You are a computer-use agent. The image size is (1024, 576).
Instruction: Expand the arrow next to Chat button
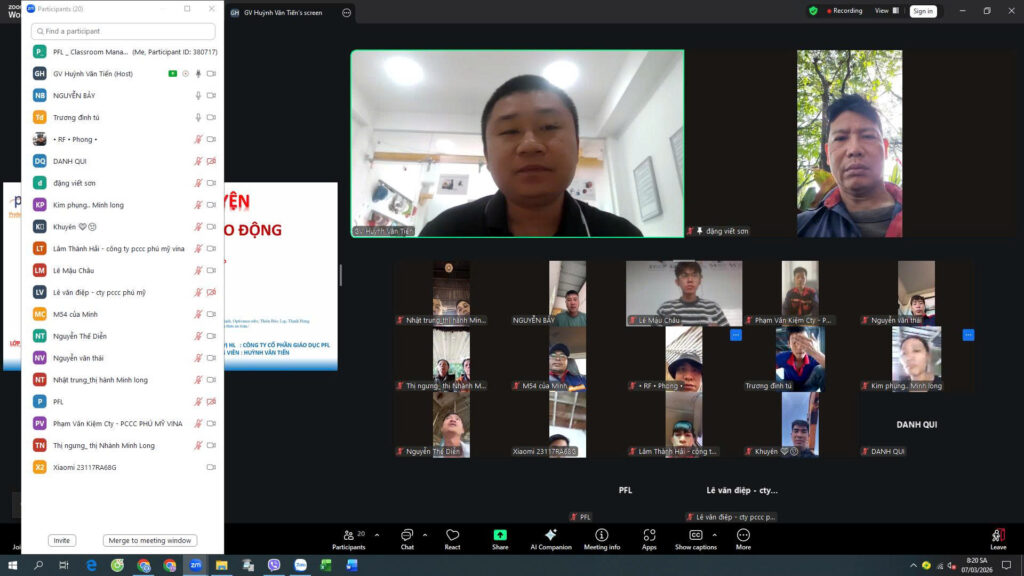(x=425, y=534)
